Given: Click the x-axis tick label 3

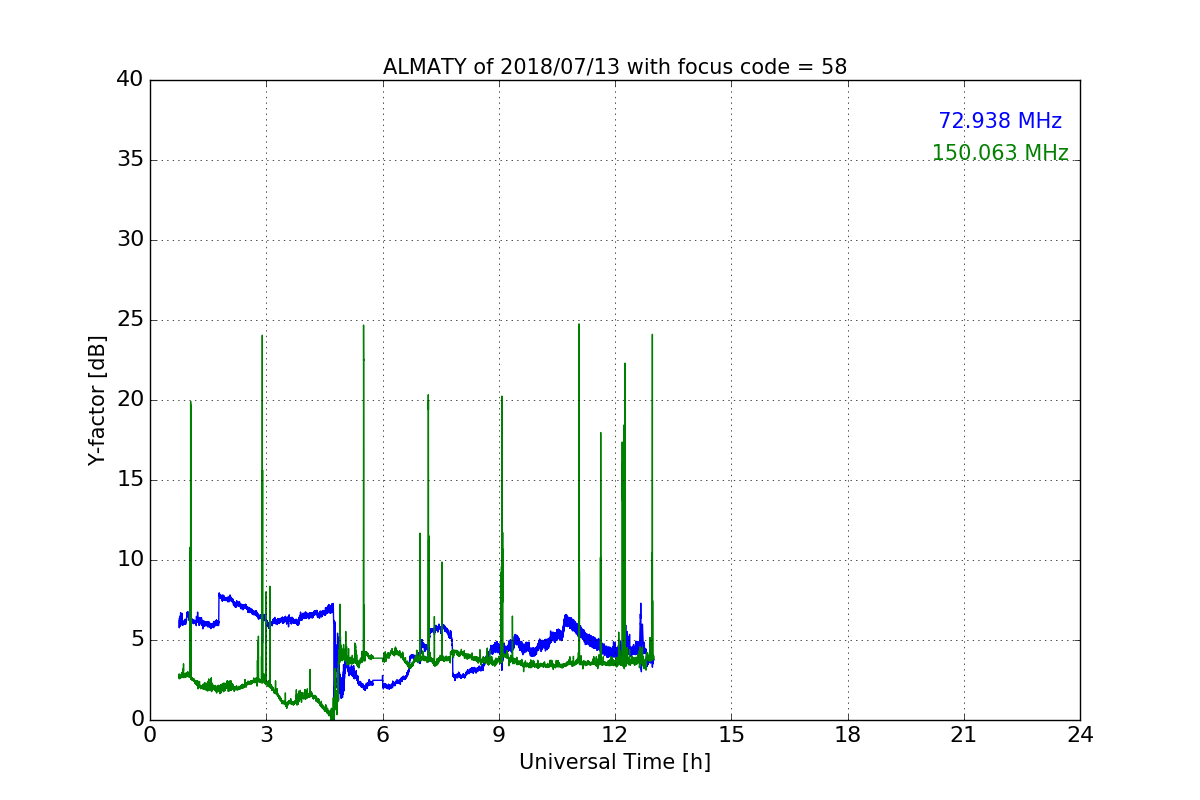Looking at the screenshot, I should point(266,735).
